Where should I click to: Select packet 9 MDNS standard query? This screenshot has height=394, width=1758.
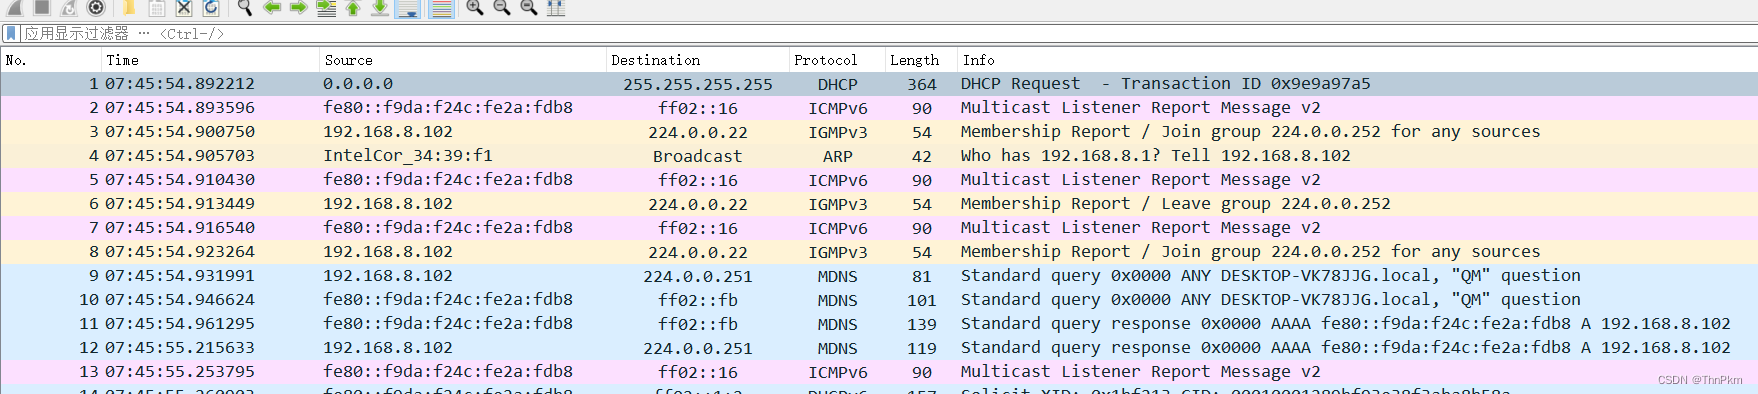point(879,276)
